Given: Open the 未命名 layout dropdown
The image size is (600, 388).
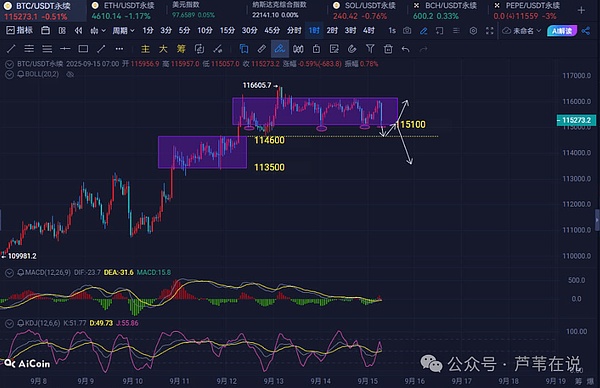Looking at the screenshot, I should coord(522,31).
